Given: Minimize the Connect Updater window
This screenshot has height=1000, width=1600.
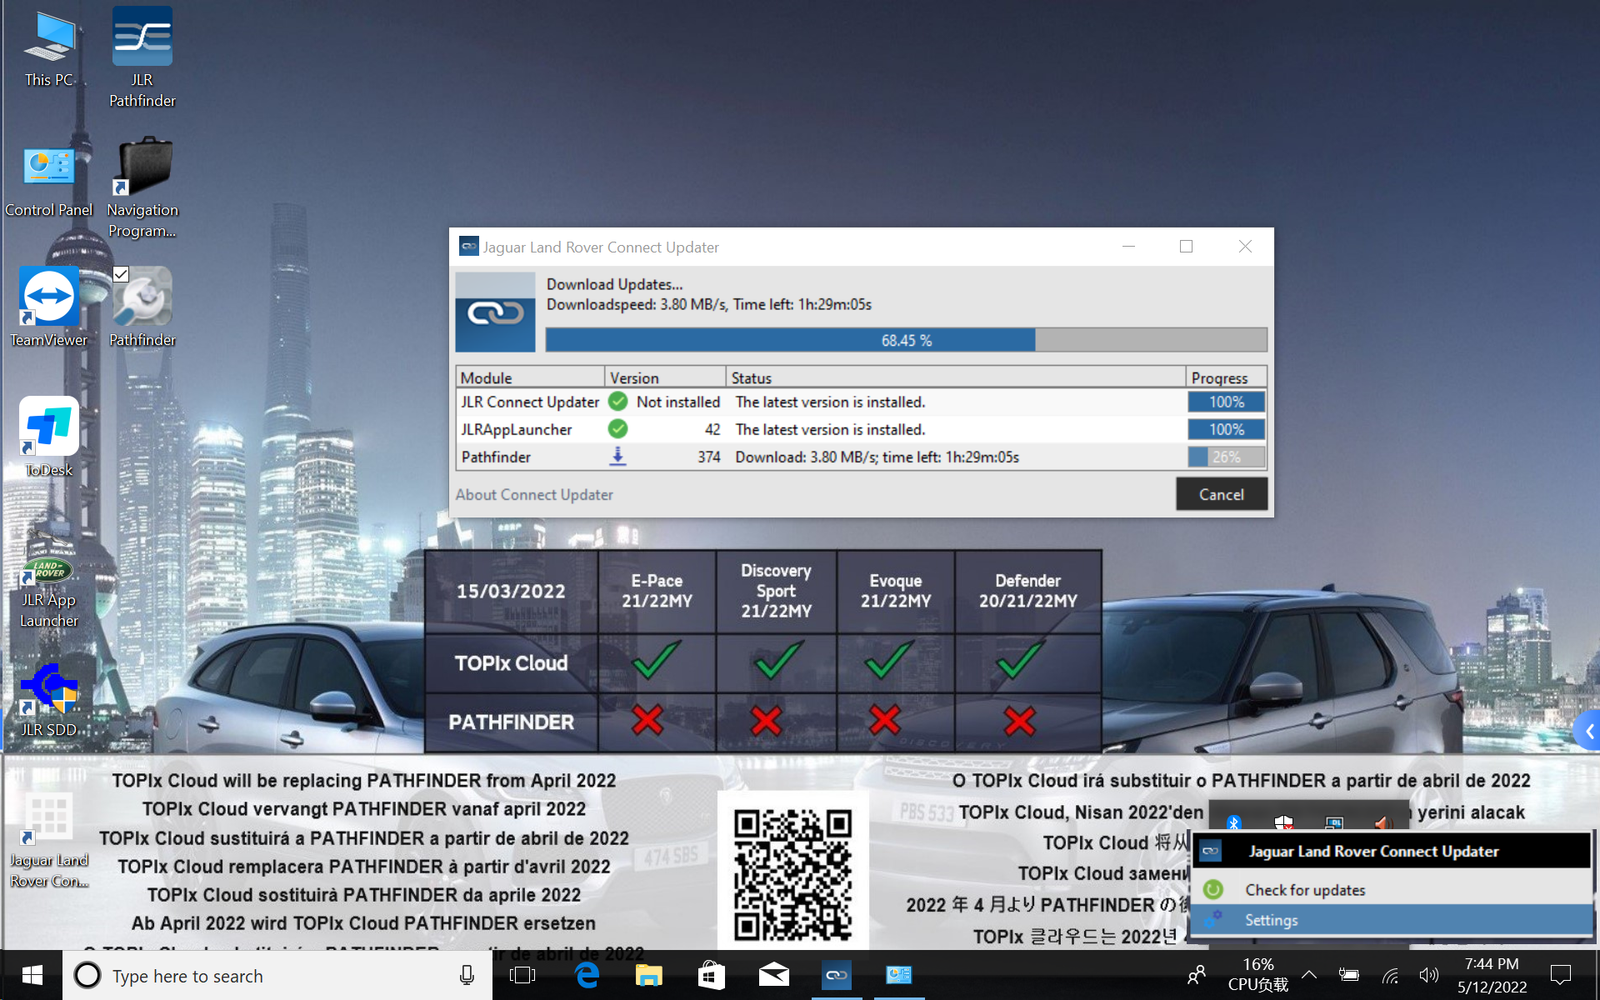Looking at the screenshot, I should (1128, 246).
